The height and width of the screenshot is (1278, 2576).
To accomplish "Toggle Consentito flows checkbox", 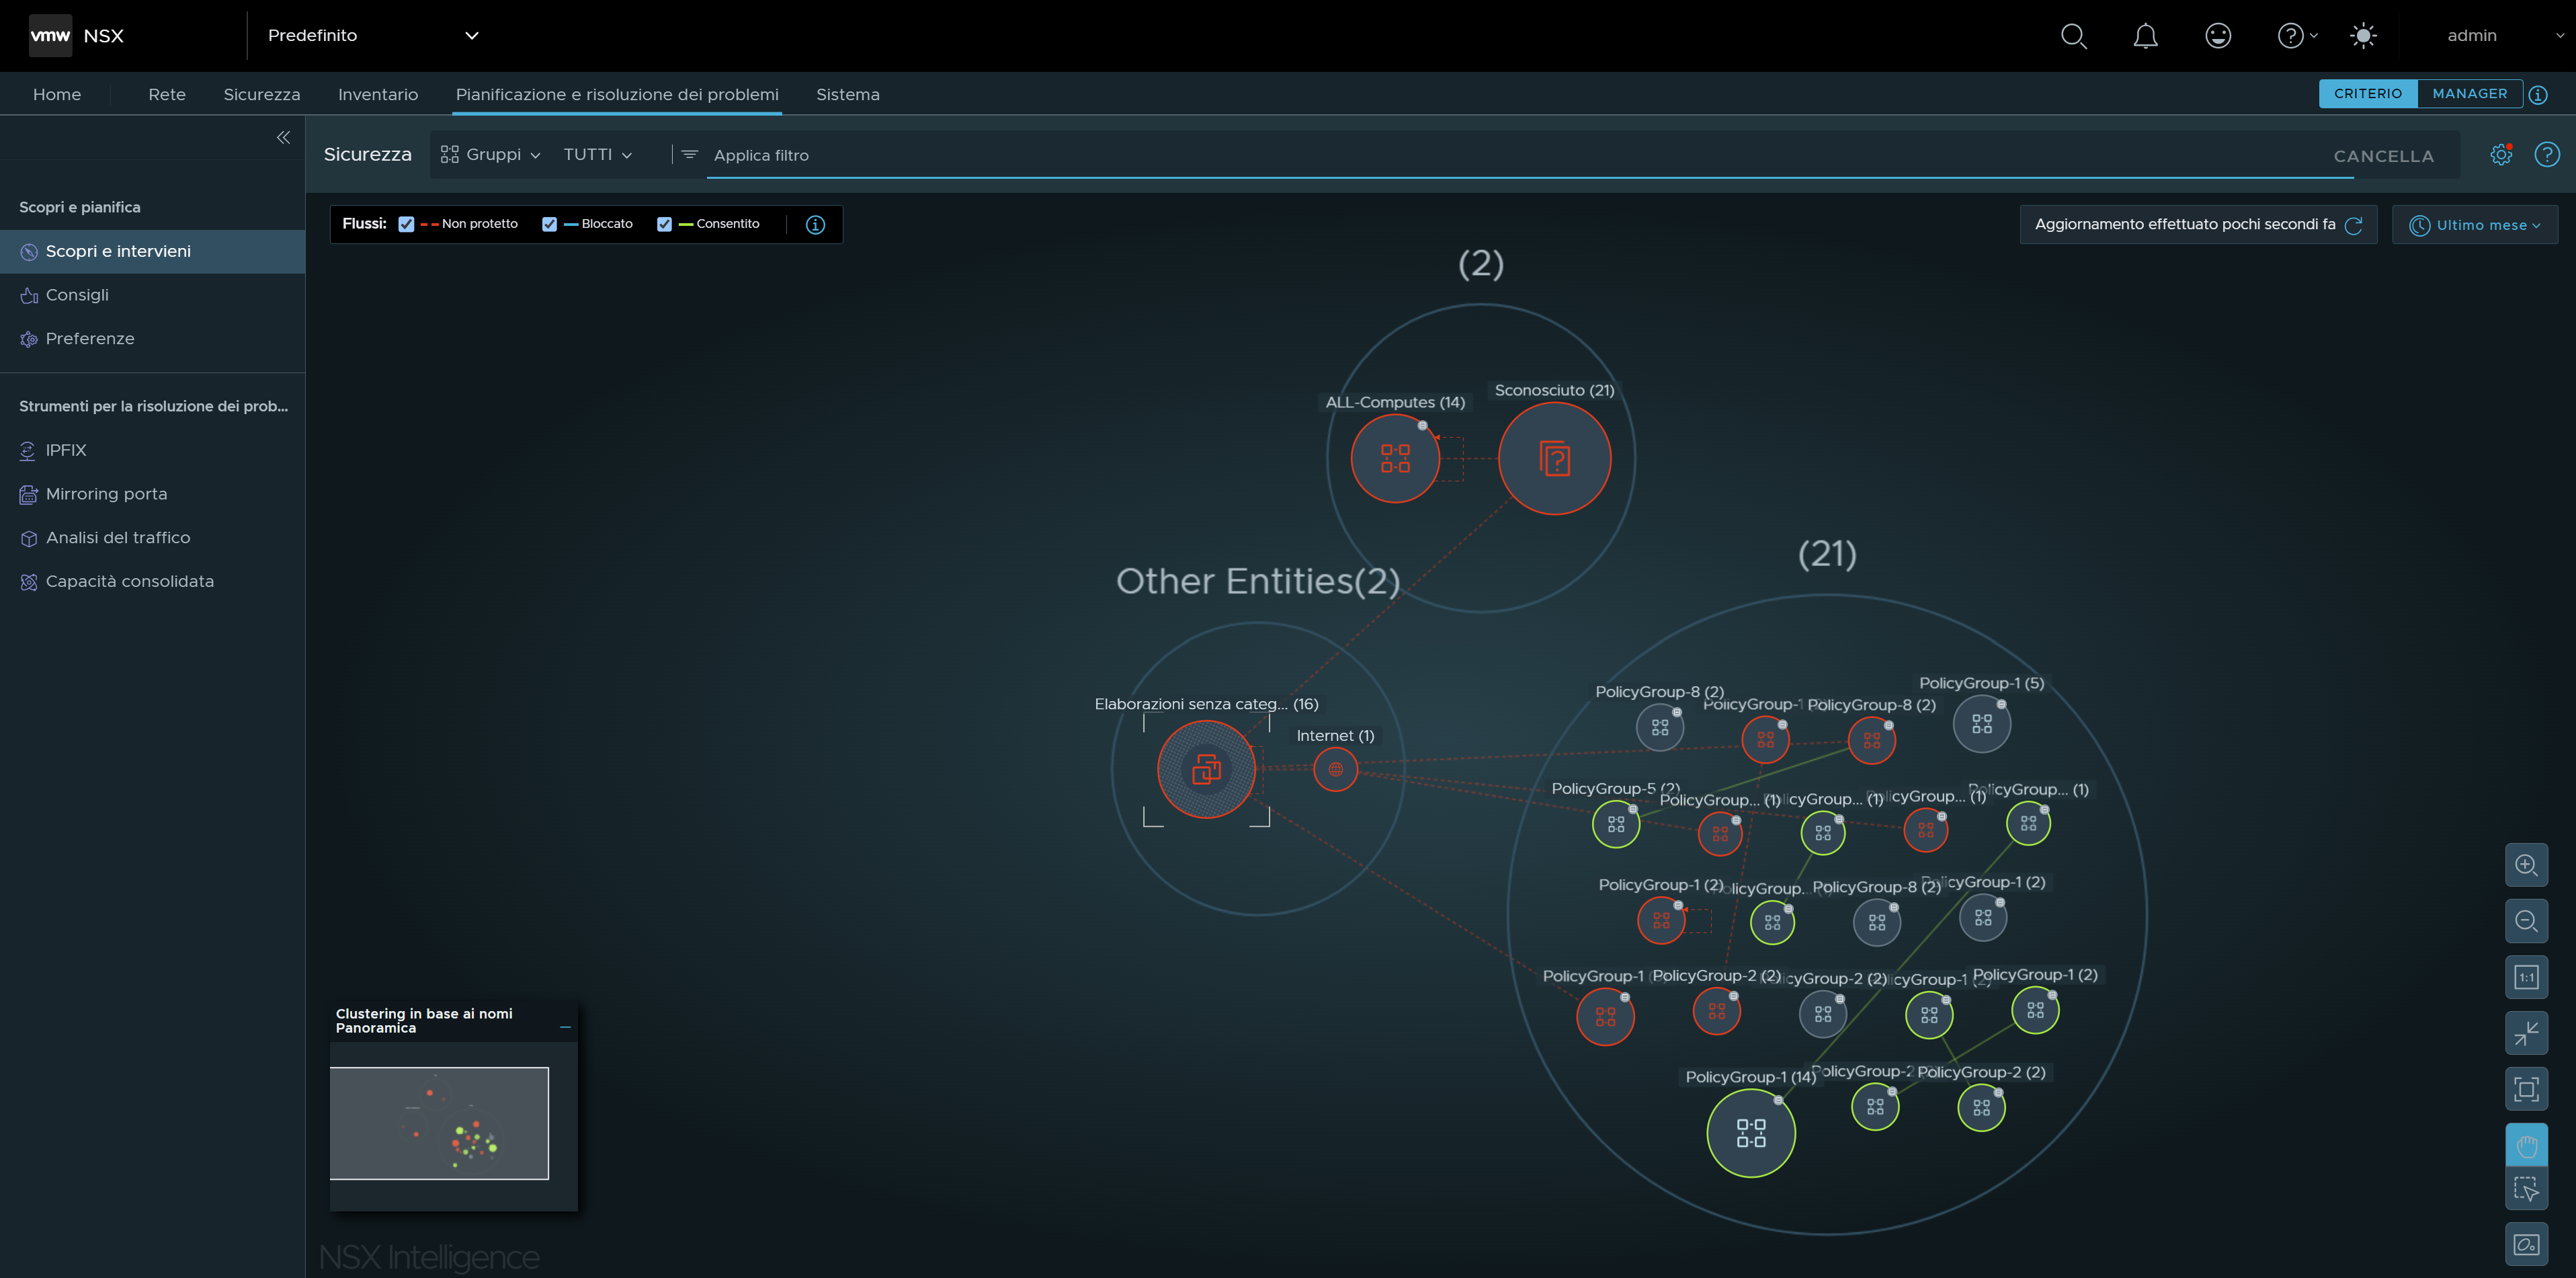I will tap(664, 225).
